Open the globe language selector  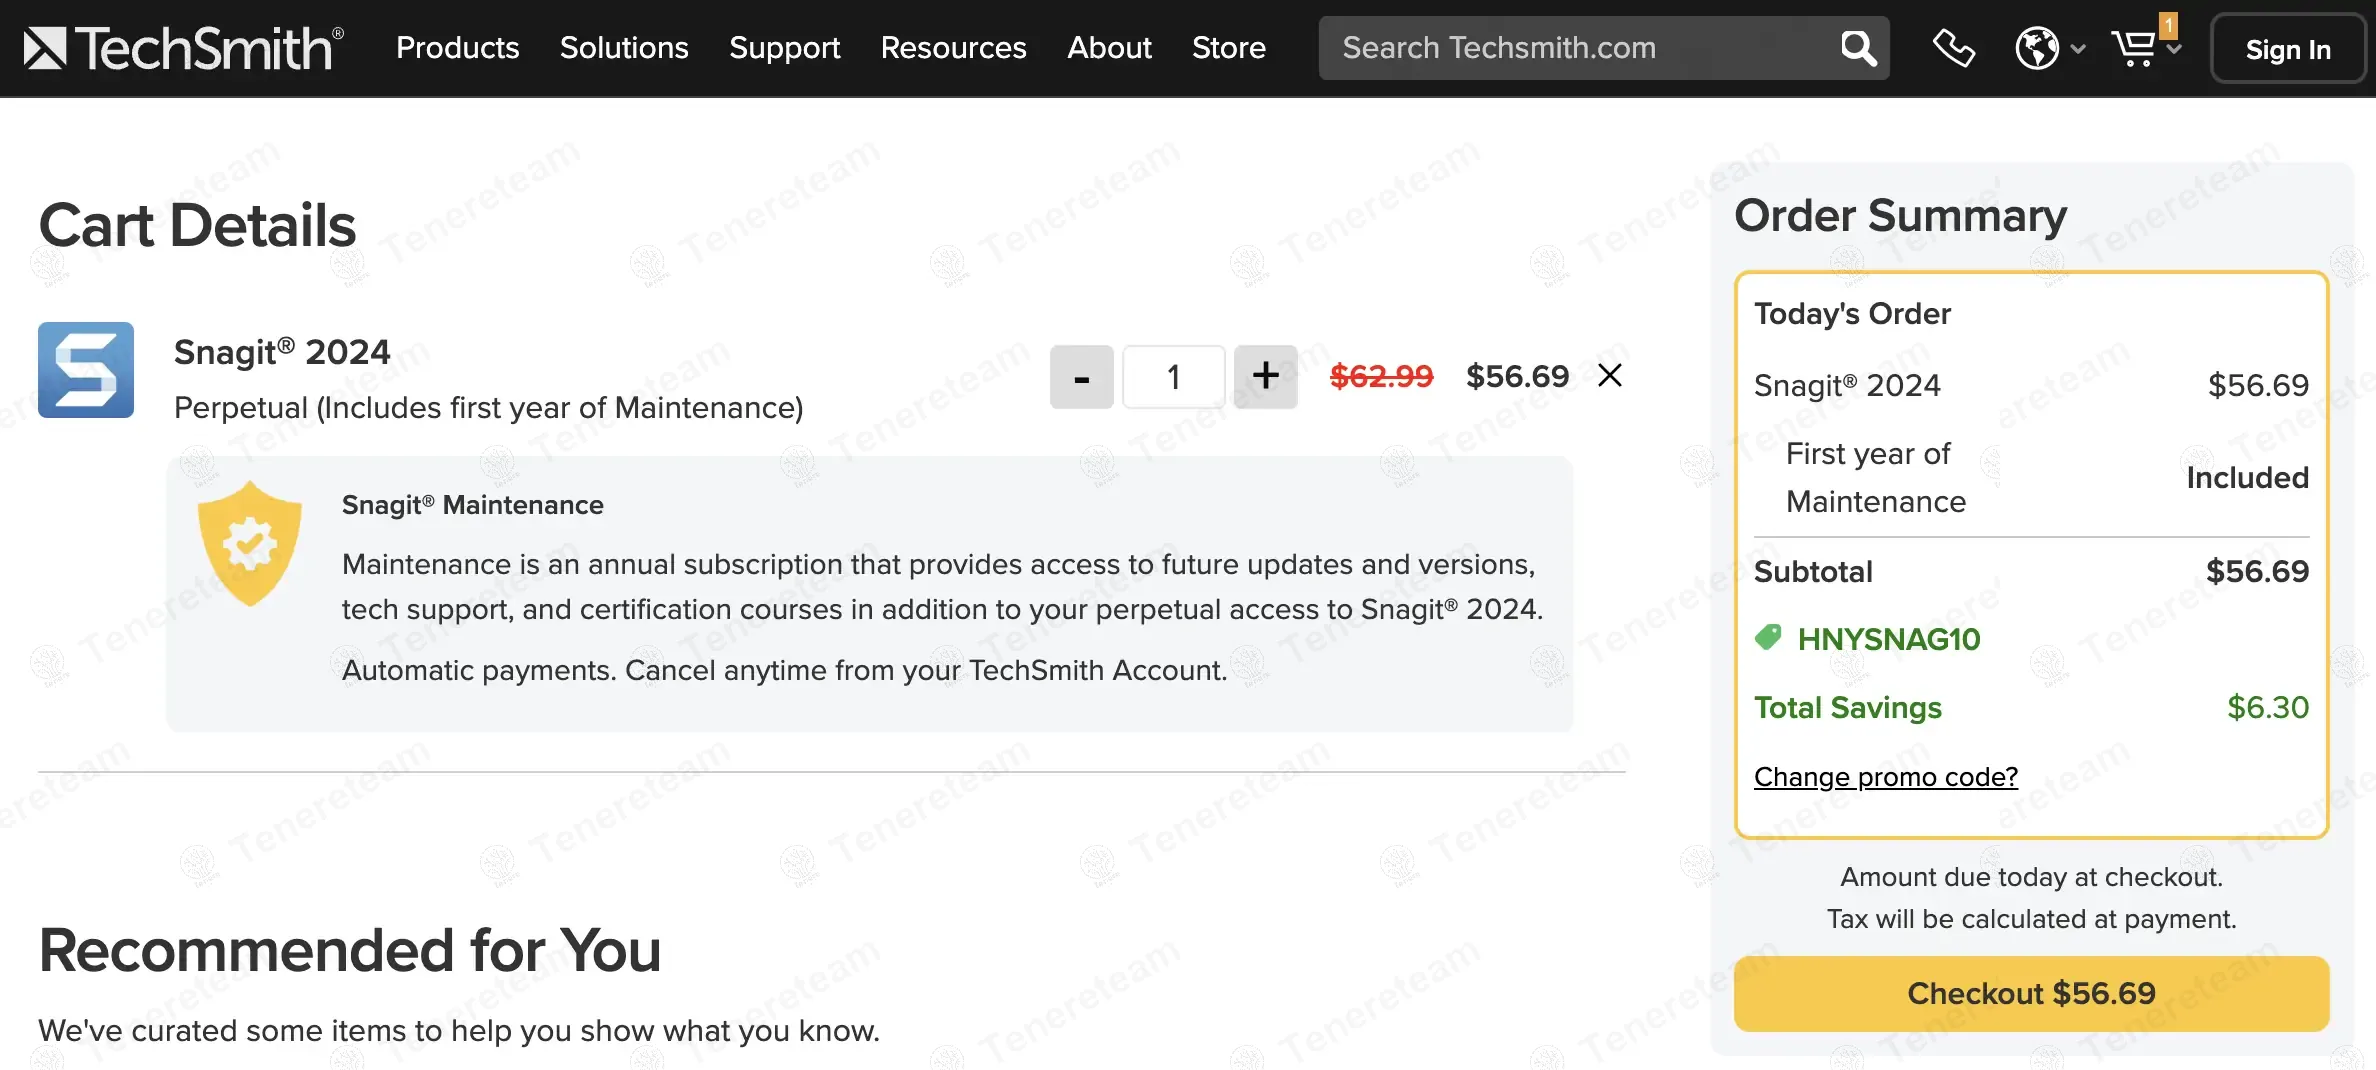click(2038, 48)
